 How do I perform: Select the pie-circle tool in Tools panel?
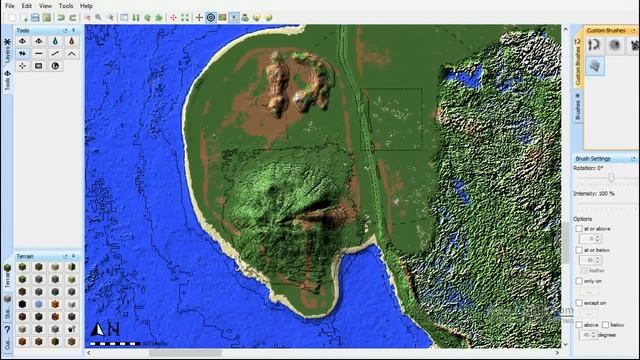click(55, 66)
